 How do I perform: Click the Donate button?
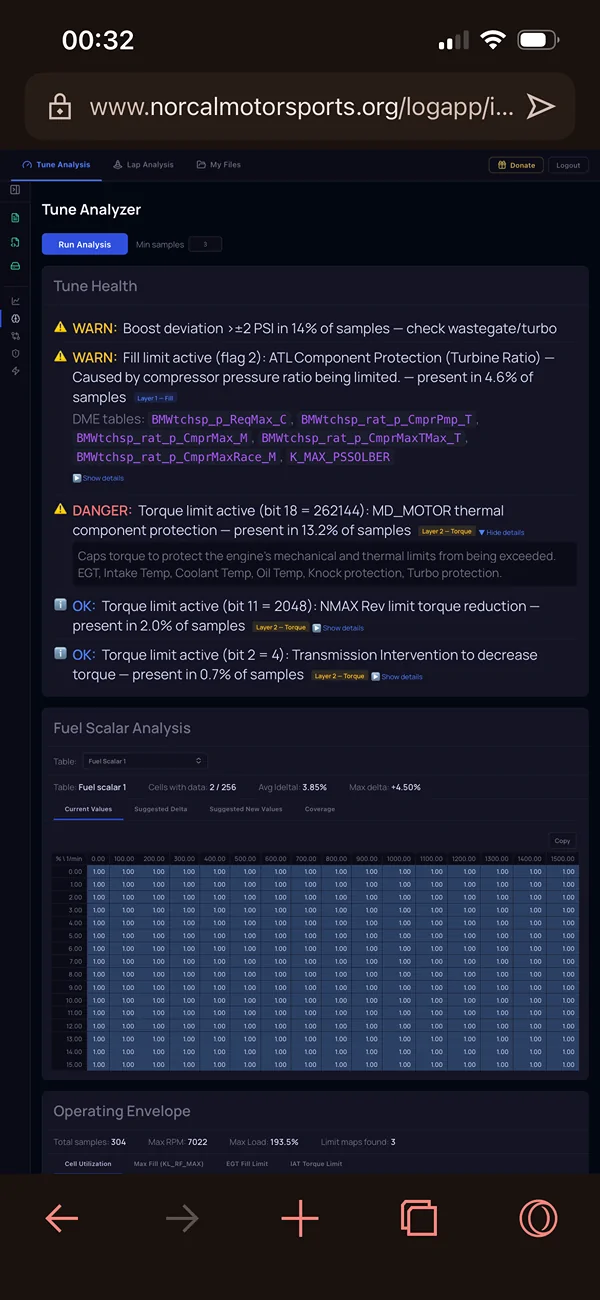517,165
